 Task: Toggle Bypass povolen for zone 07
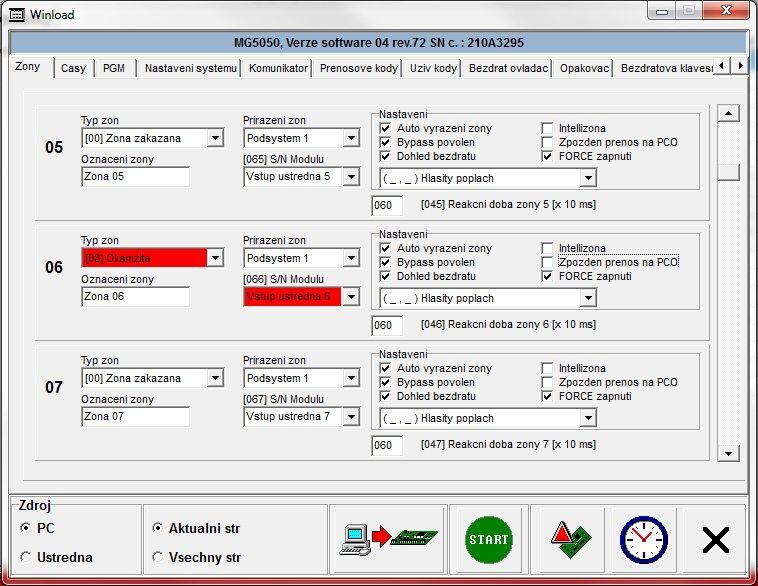(x=385, y=382)
